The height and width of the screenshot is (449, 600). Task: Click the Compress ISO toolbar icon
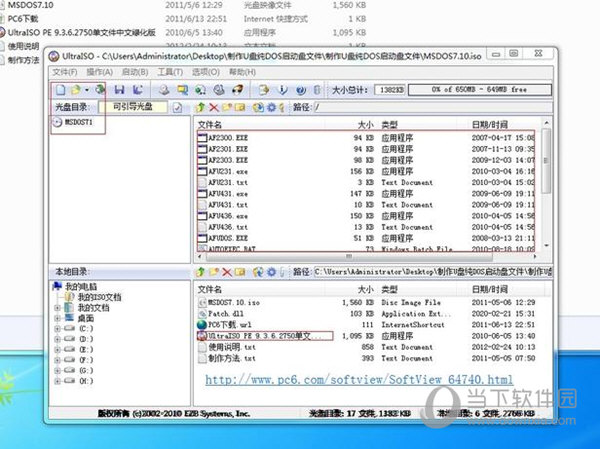[x=201, y=90]
